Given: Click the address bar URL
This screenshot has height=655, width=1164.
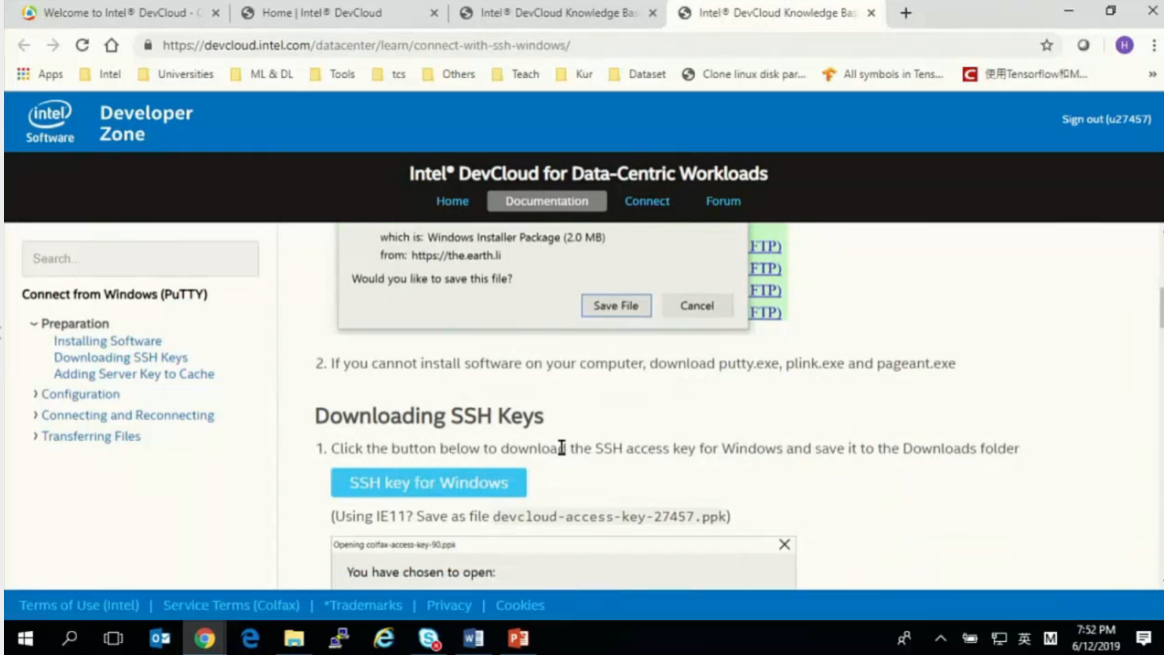Looking at the screenshot, I should (x=366, y=45).
